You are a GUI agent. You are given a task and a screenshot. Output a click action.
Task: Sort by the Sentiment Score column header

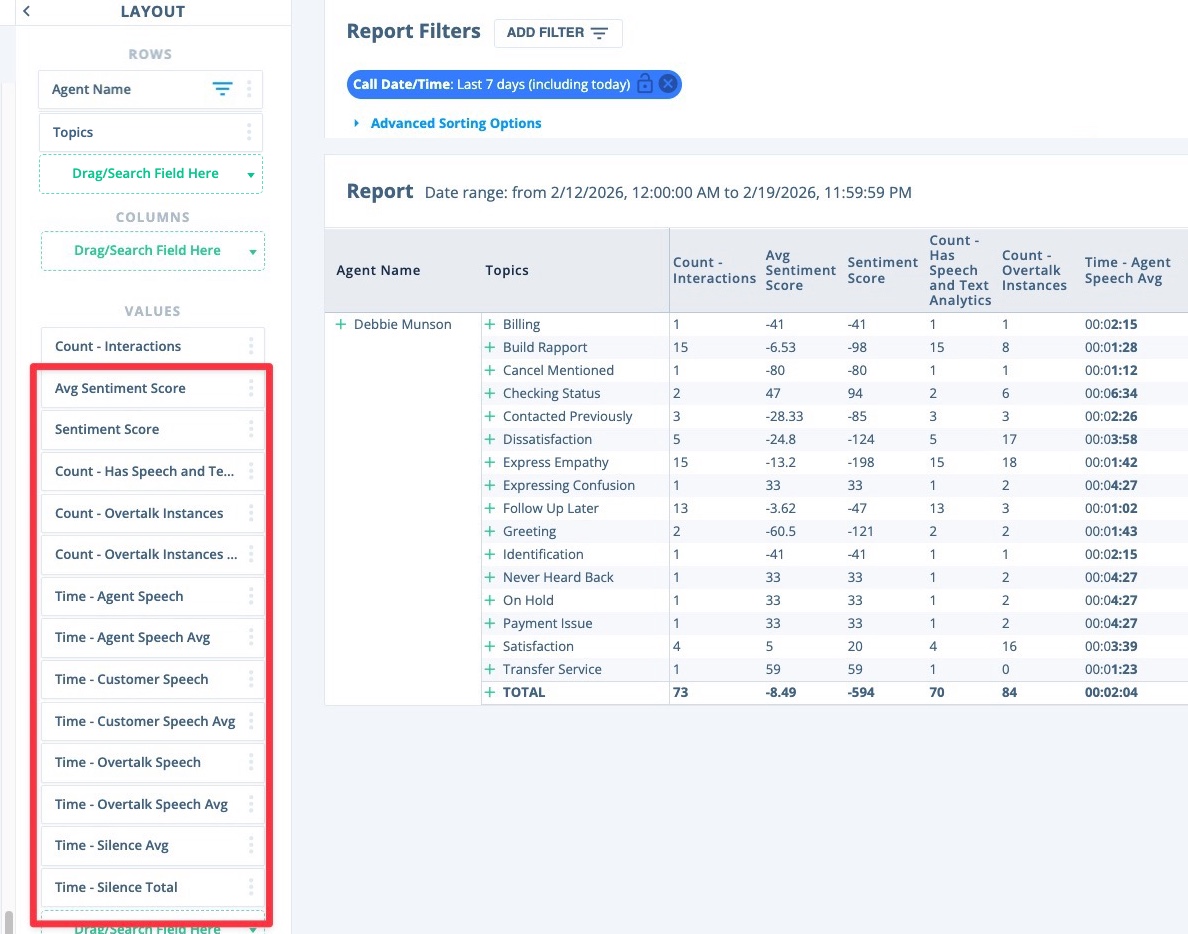882,270
